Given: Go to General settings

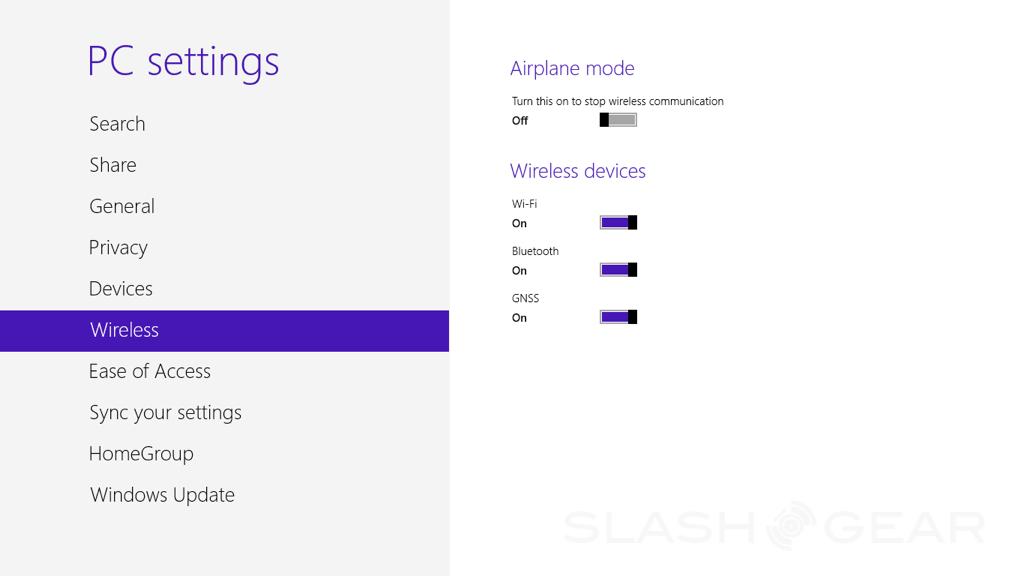Looking at the screenshot, I should tap(122, 206).
